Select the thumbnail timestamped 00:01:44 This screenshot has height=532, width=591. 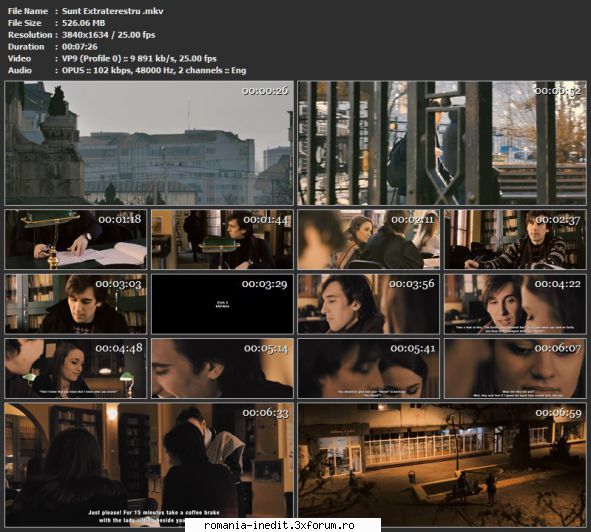(x=222, y=239)
